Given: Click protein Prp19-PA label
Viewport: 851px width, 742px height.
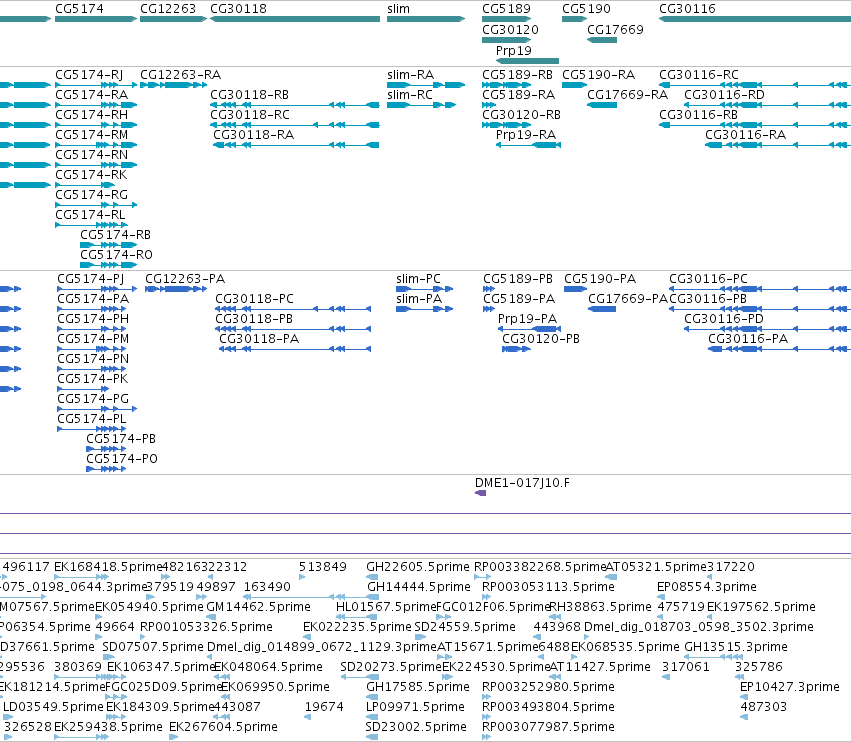Looking at the screenshot, I should [528, 319].
